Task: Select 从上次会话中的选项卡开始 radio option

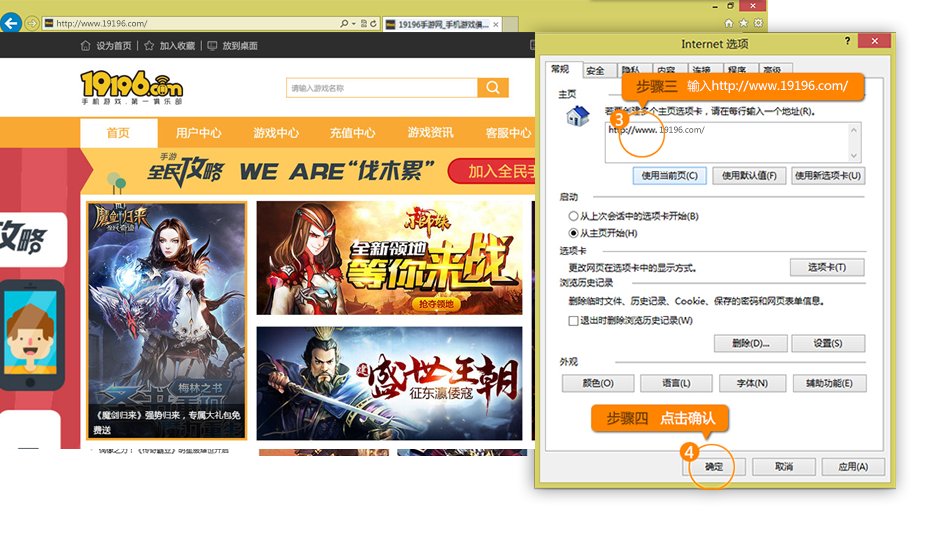Action: [x=573, y=216]
